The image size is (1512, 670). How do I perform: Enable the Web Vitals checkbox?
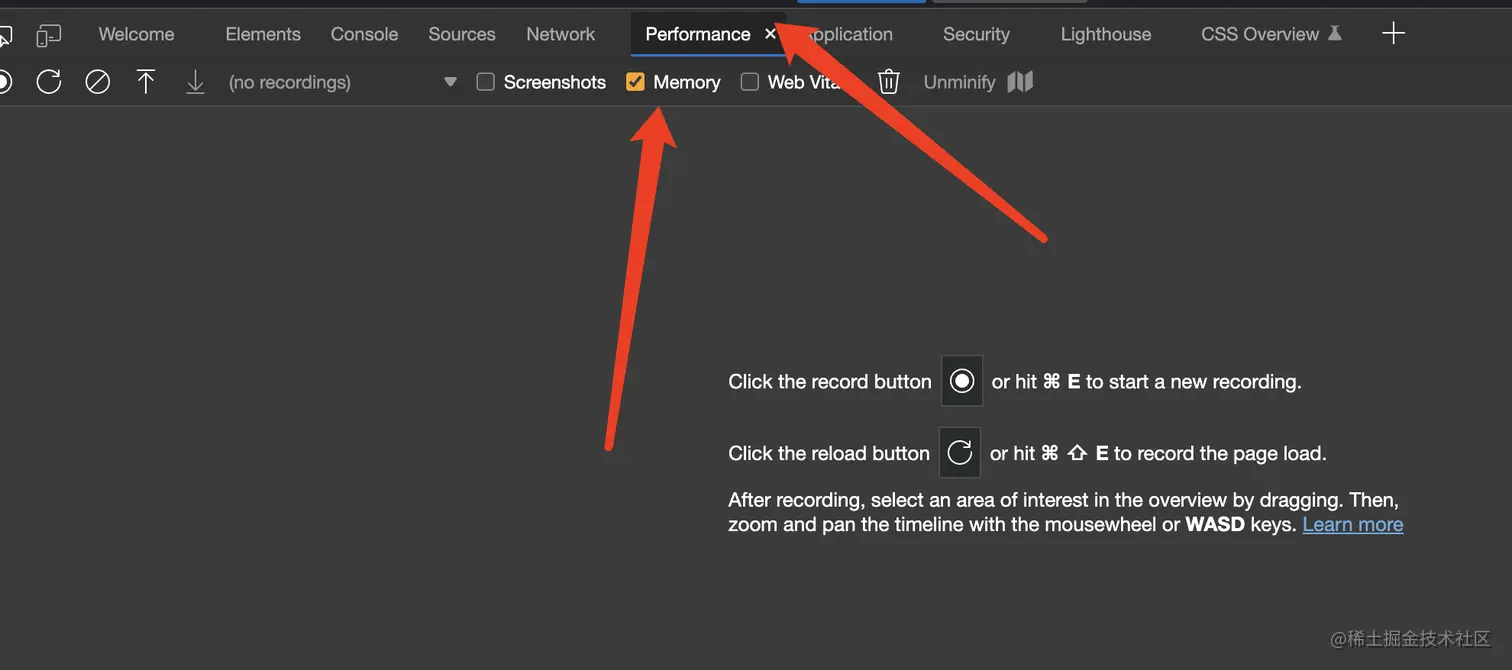750,82
